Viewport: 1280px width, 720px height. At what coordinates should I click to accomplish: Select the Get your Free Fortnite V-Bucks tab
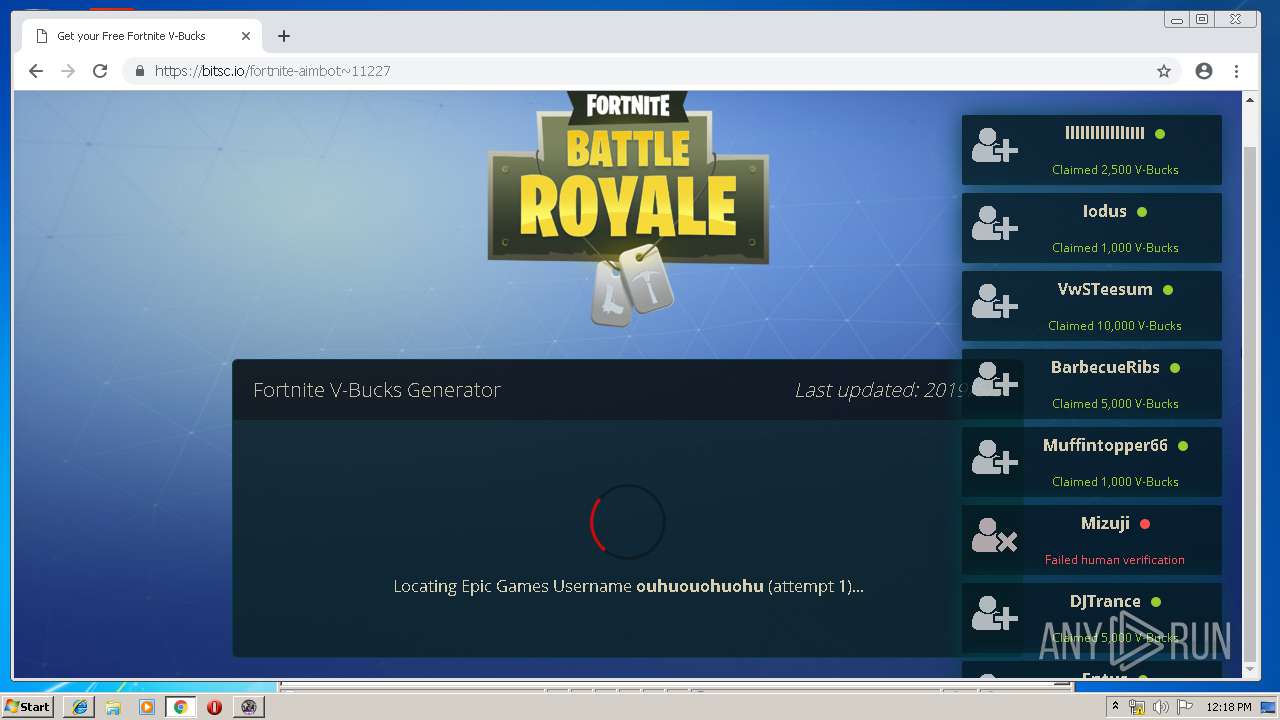143,36
